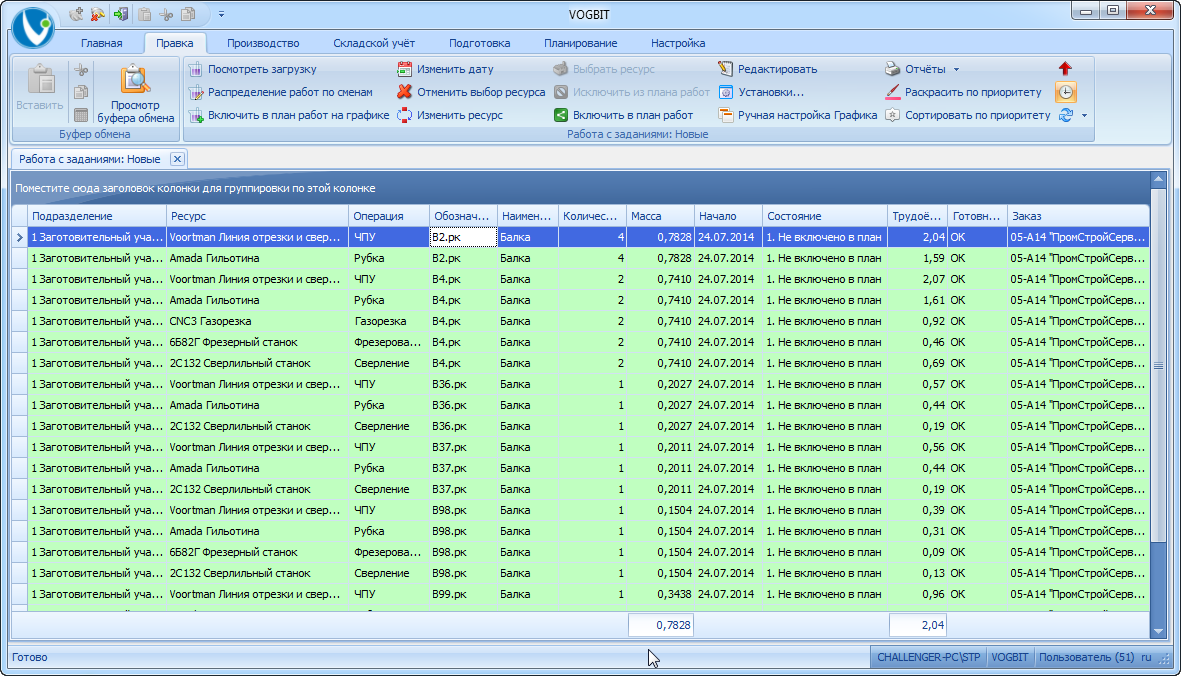The image size is (1181, 676).
Task: Select the Amada Гильотина B2.рк row
Action: (580, 258)
